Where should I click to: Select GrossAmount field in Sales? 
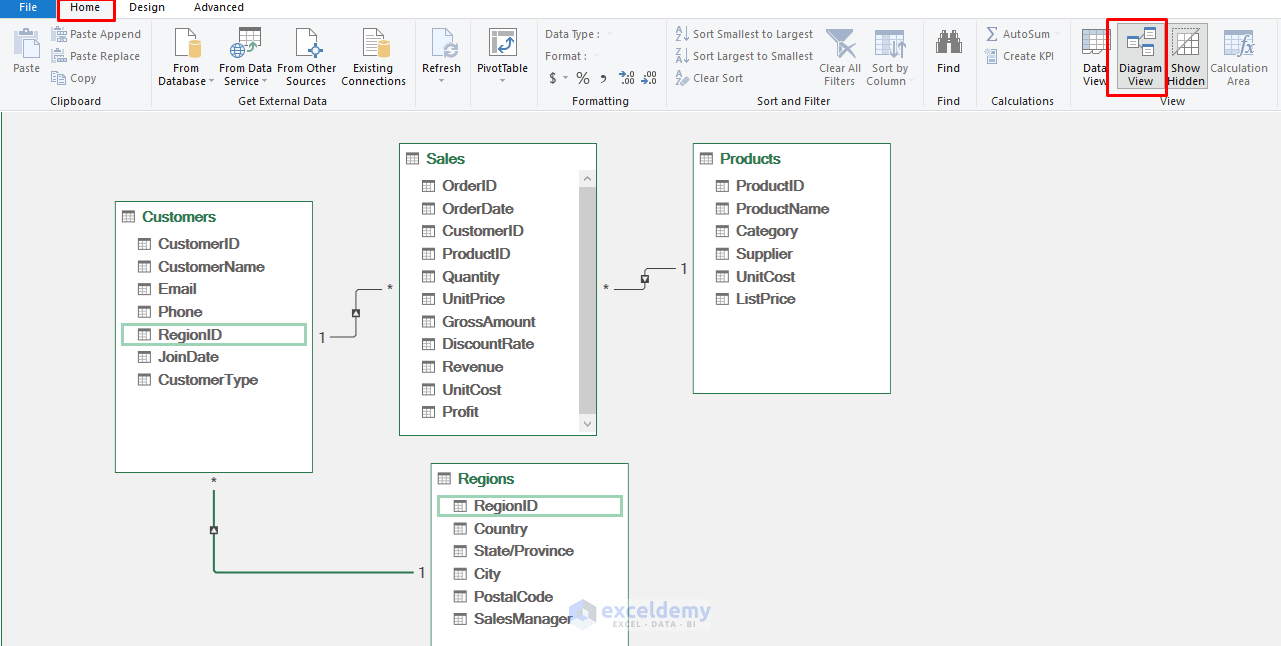pyautogui.click(x=490, y=322)
